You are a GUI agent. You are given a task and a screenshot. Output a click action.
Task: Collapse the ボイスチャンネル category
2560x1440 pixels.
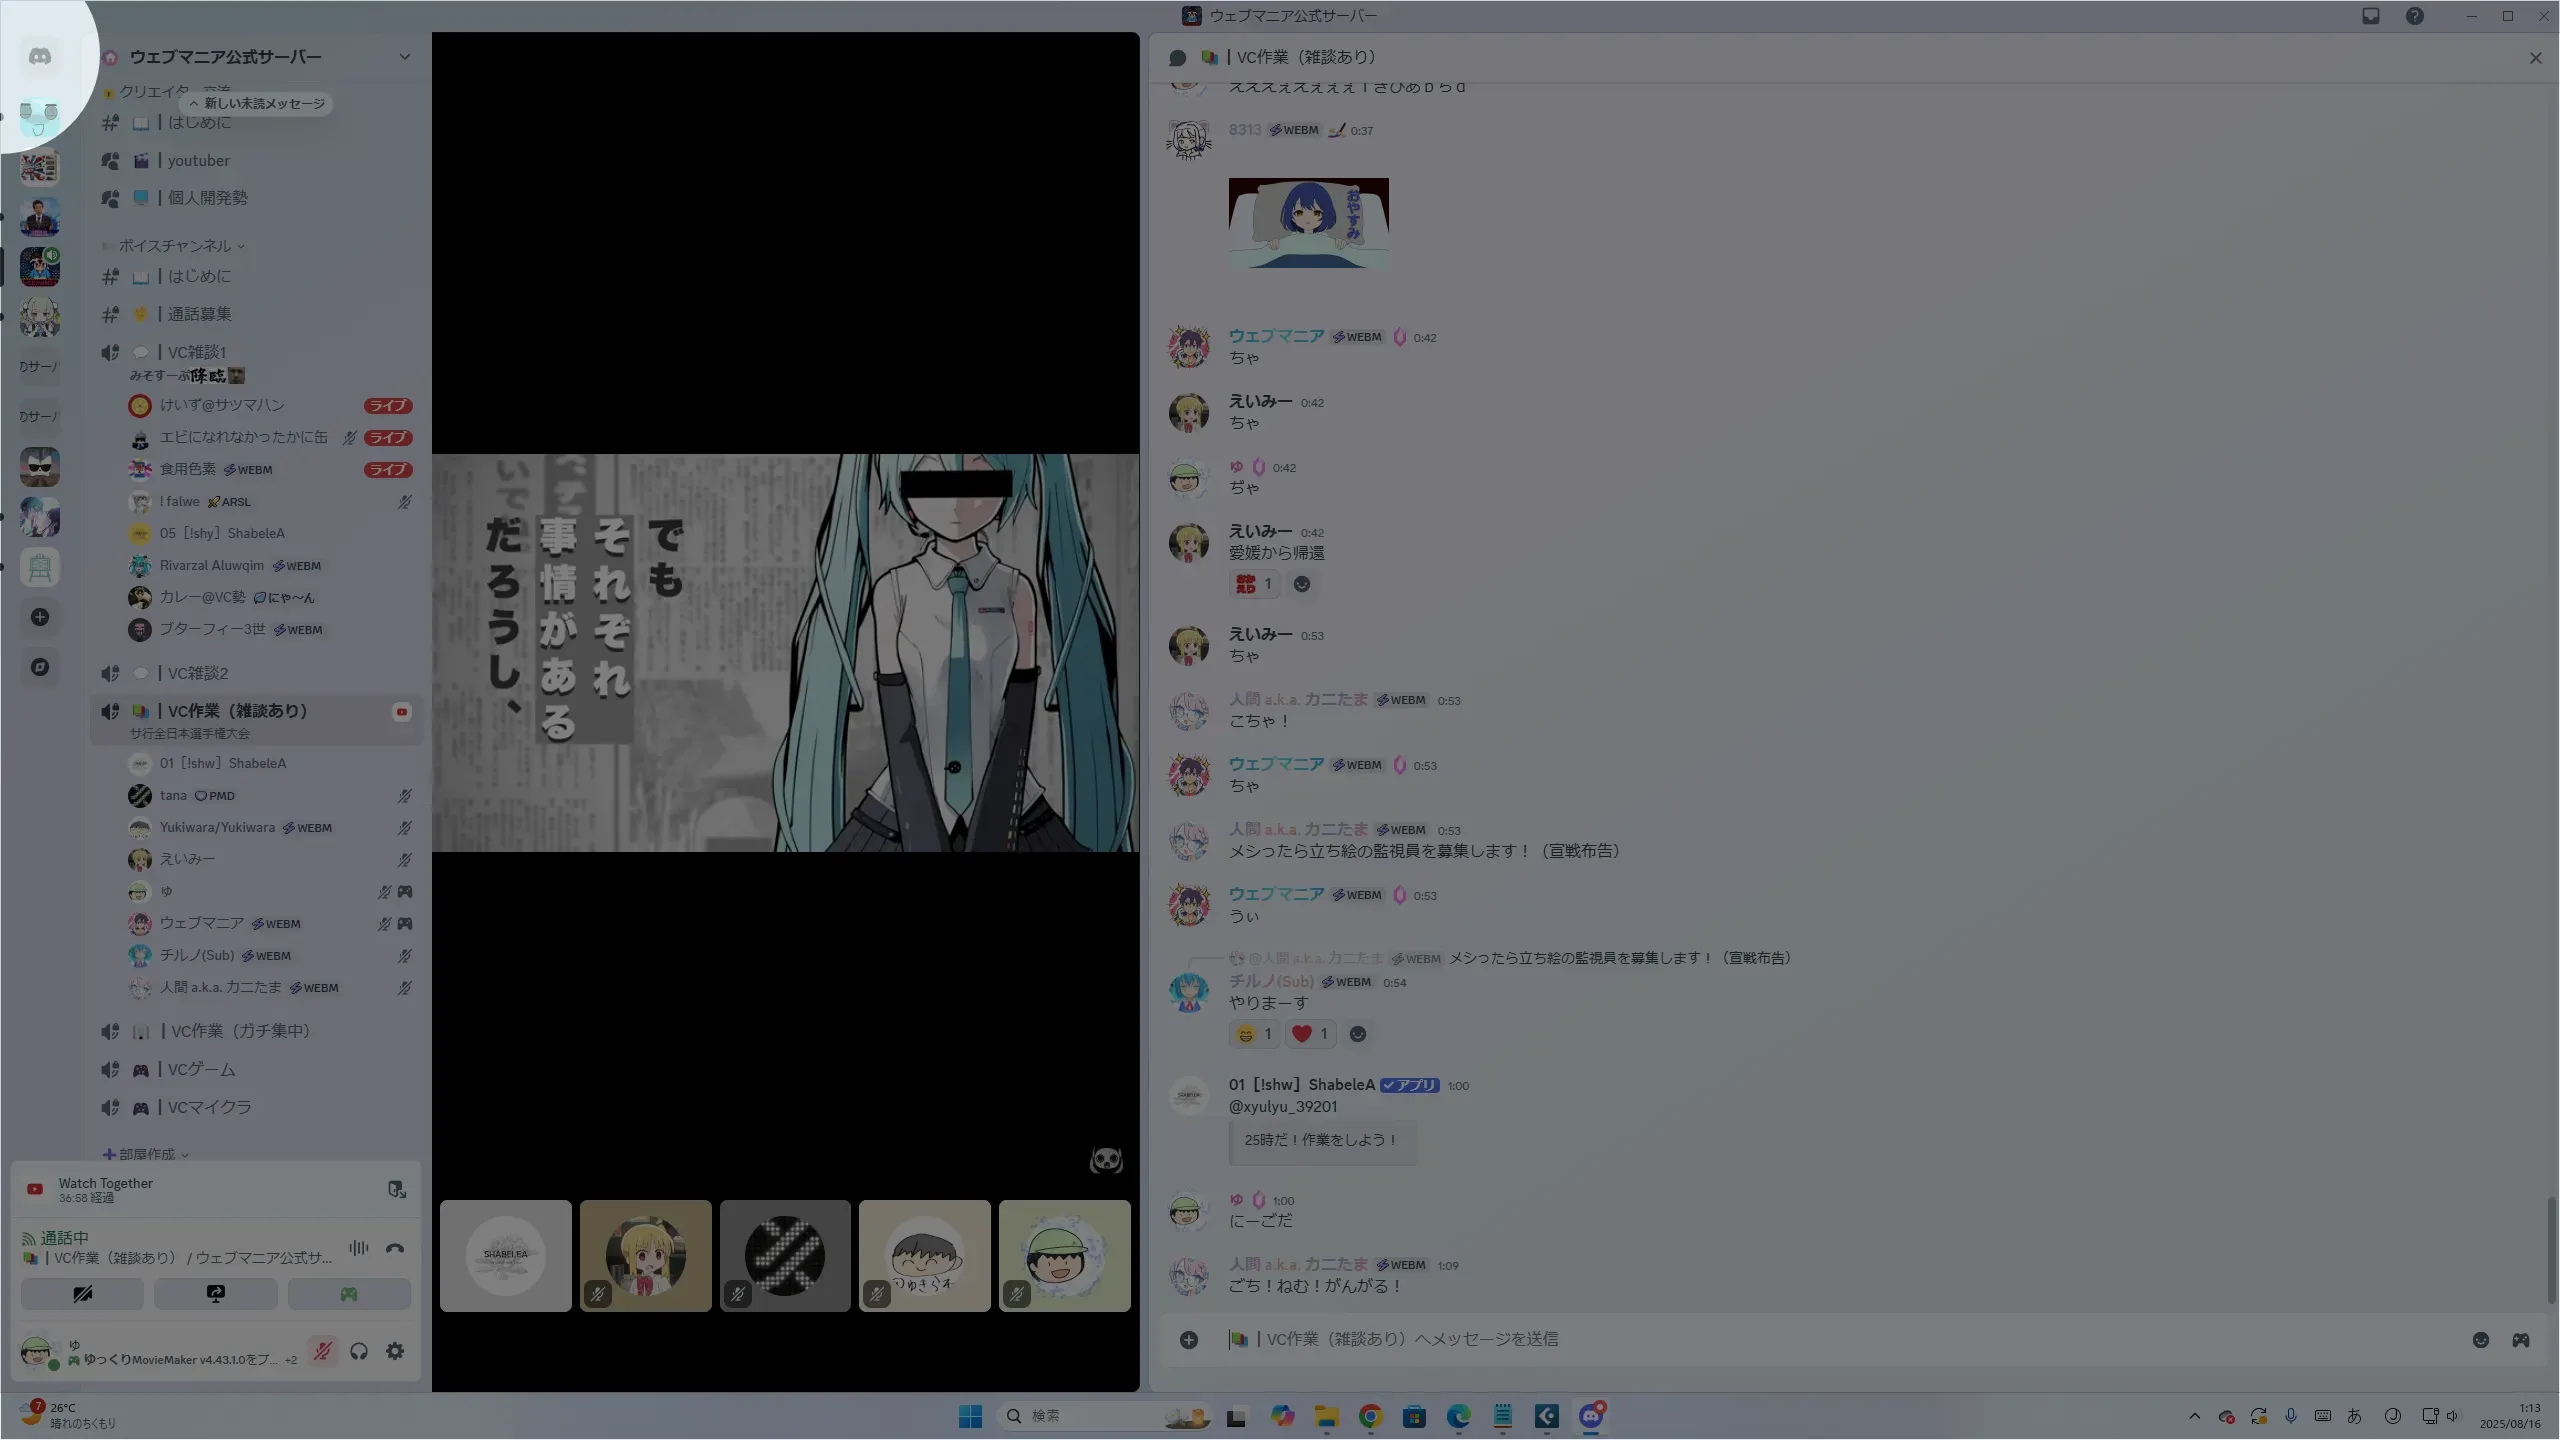point(175,246)
